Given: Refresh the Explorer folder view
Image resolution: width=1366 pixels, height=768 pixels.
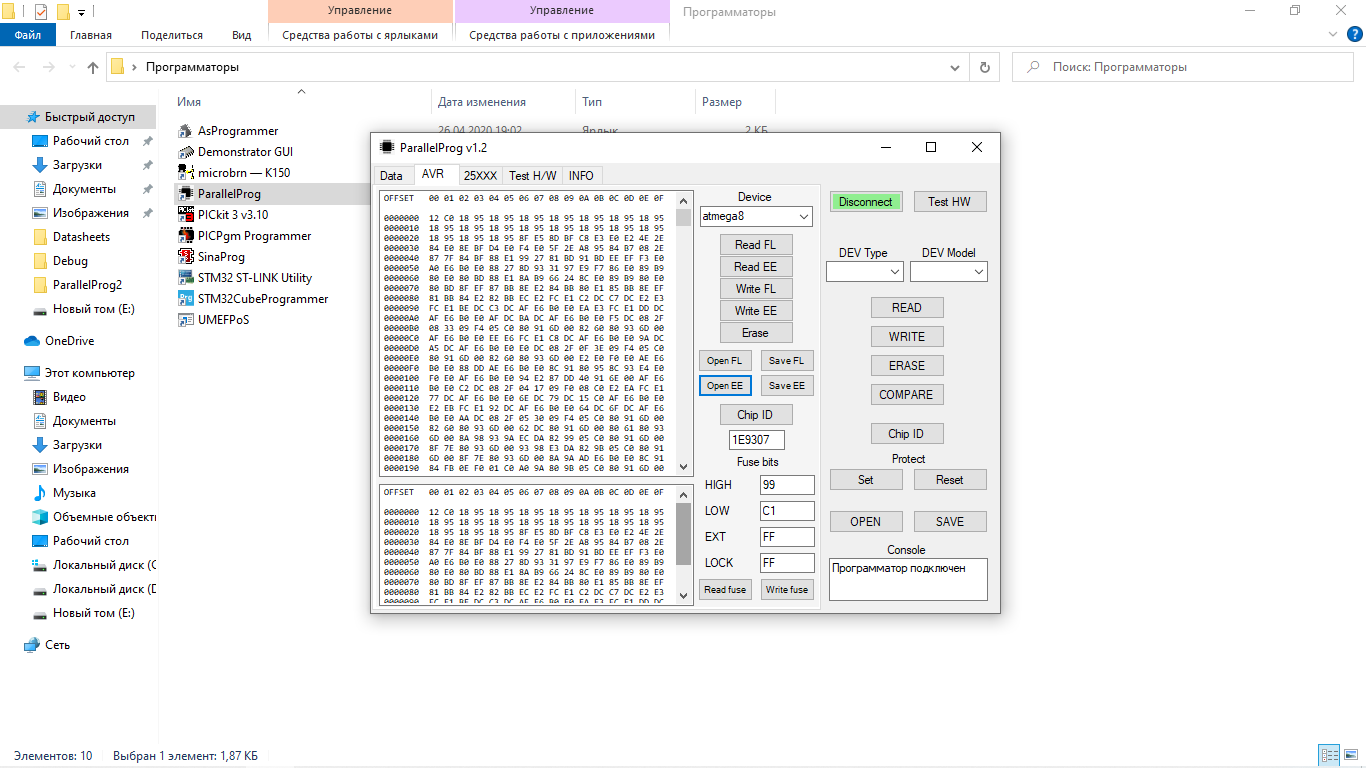Looking at the screenshot, I should point(985,67).
